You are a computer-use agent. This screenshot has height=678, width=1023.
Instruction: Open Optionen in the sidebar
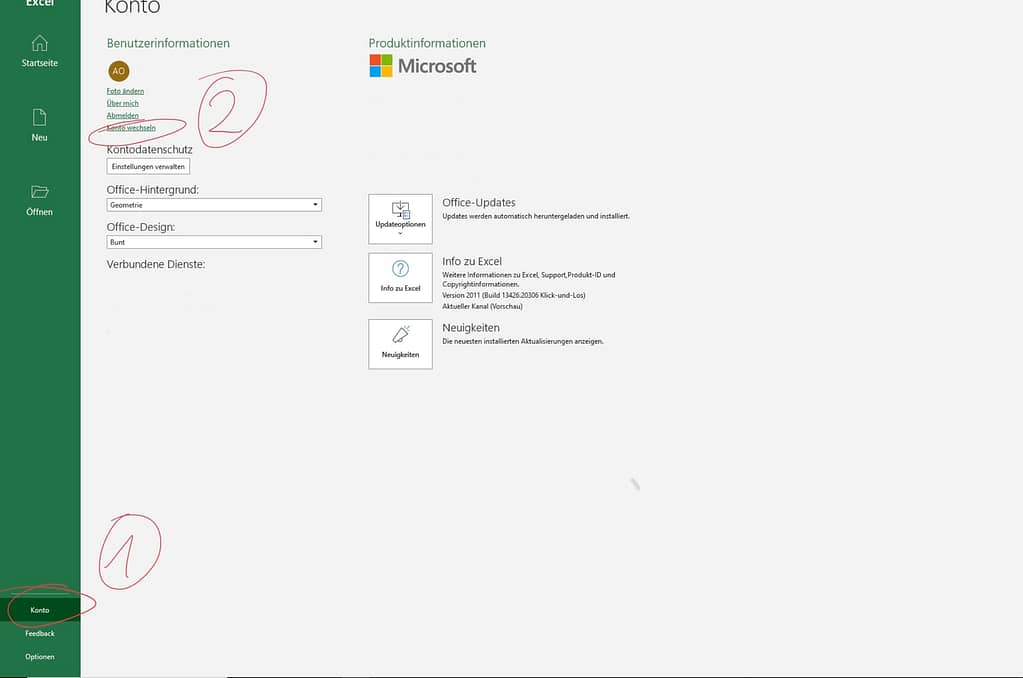[x=40, y=656]
